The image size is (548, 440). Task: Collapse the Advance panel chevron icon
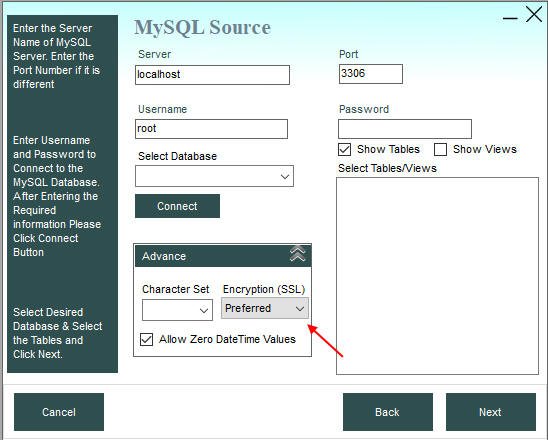click(297, 254)
